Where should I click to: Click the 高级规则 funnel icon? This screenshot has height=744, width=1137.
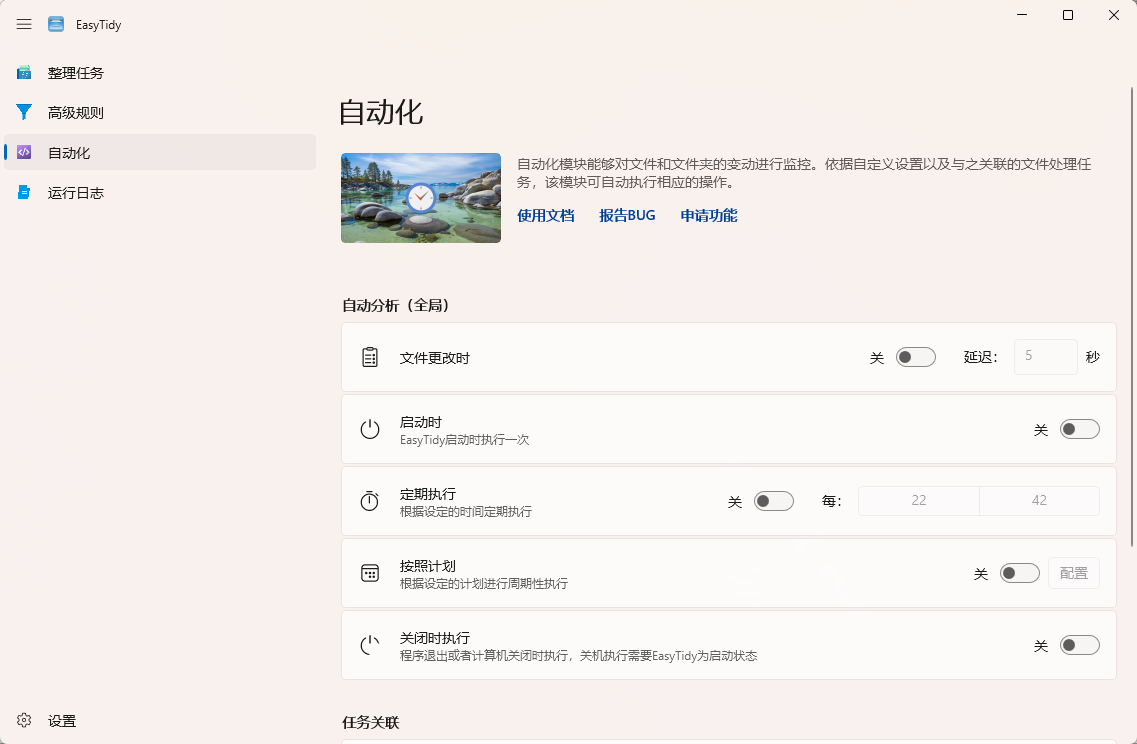(24, 112)
